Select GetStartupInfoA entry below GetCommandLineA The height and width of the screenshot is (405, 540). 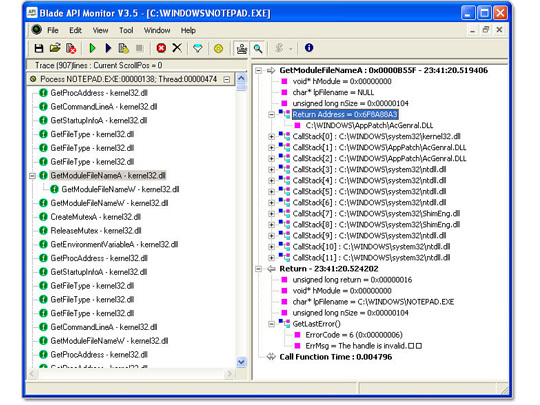[99, 121]
